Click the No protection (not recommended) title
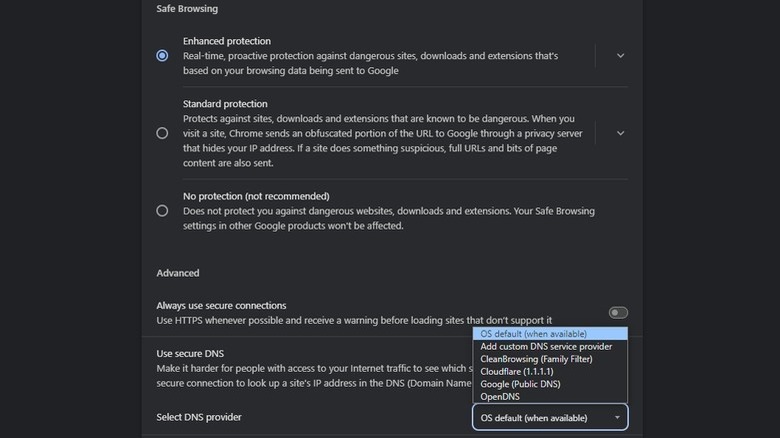 coord(255,196)
